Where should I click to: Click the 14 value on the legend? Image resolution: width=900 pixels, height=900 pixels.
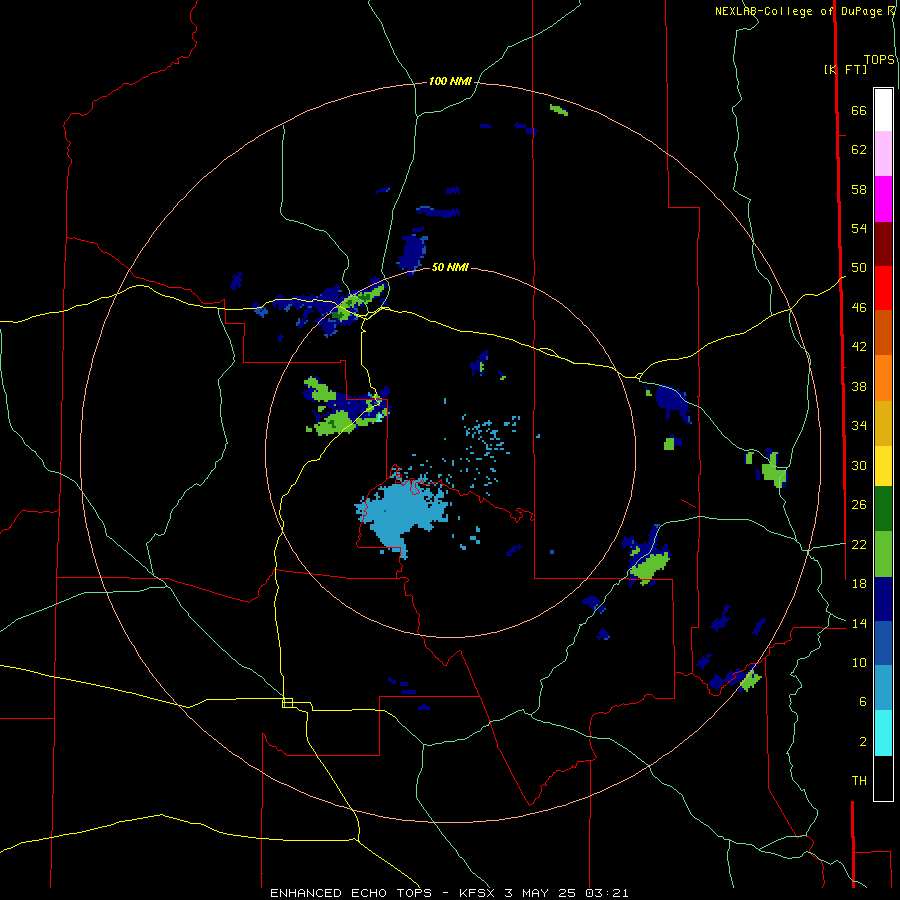pyautogui.click(x=859, y=623)
